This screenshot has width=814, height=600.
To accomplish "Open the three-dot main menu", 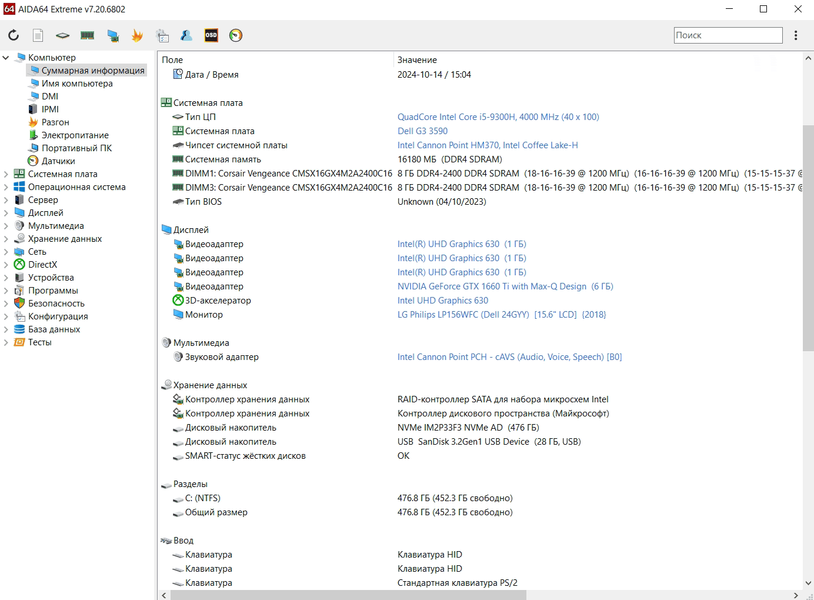I will (x=795, y=35).
